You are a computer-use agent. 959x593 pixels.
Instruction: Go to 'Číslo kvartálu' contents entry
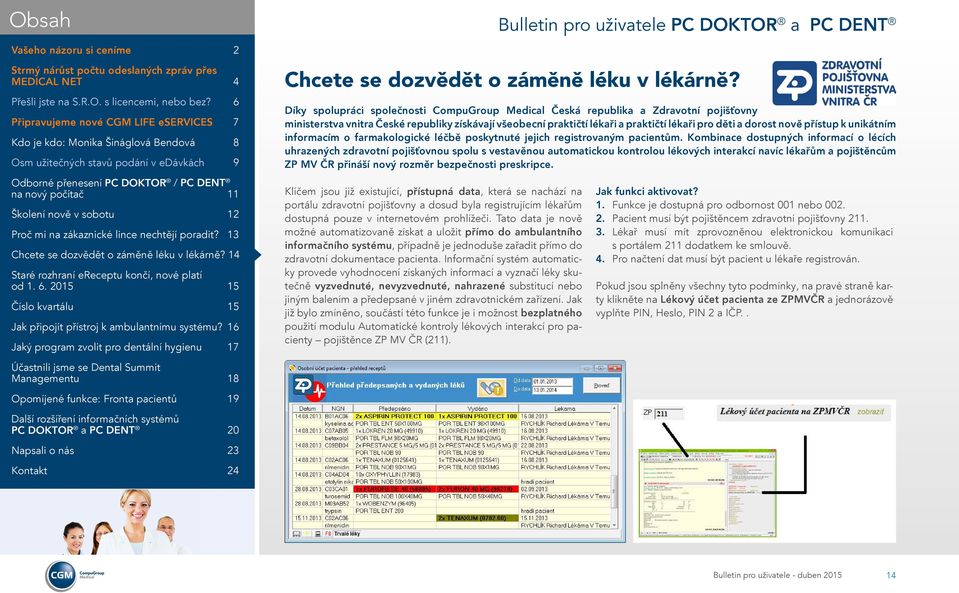click(x=125, y=306)
